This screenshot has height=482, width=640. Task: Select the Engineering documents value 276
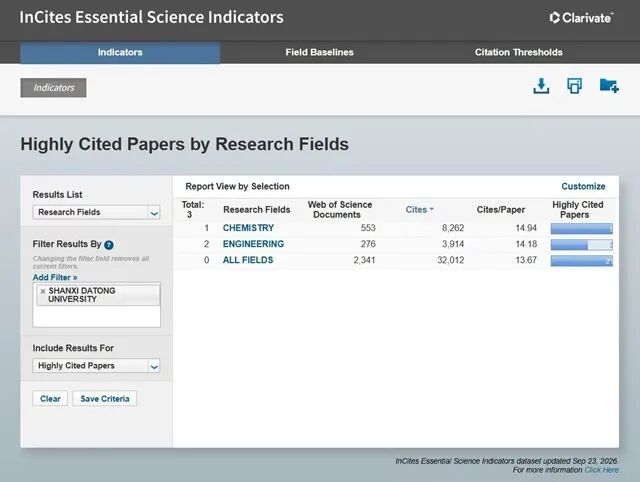point(368,244)
